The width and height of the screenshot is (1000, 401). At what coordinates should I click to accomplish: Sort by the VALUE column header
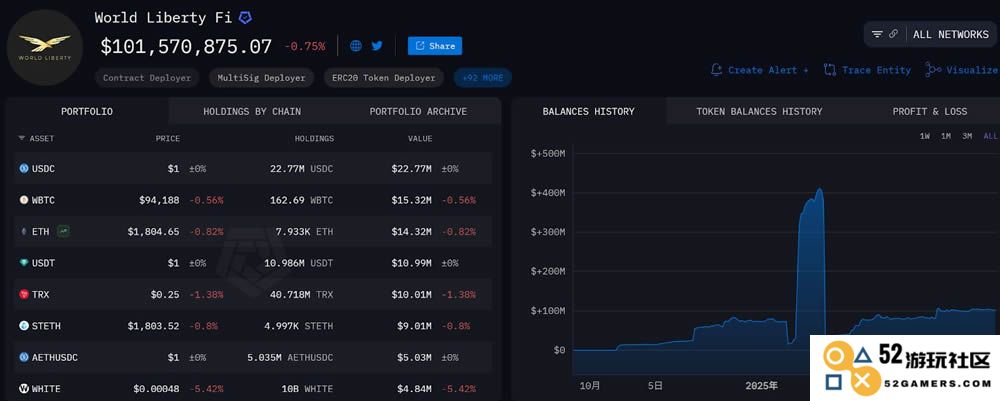(x=420, y=138)
